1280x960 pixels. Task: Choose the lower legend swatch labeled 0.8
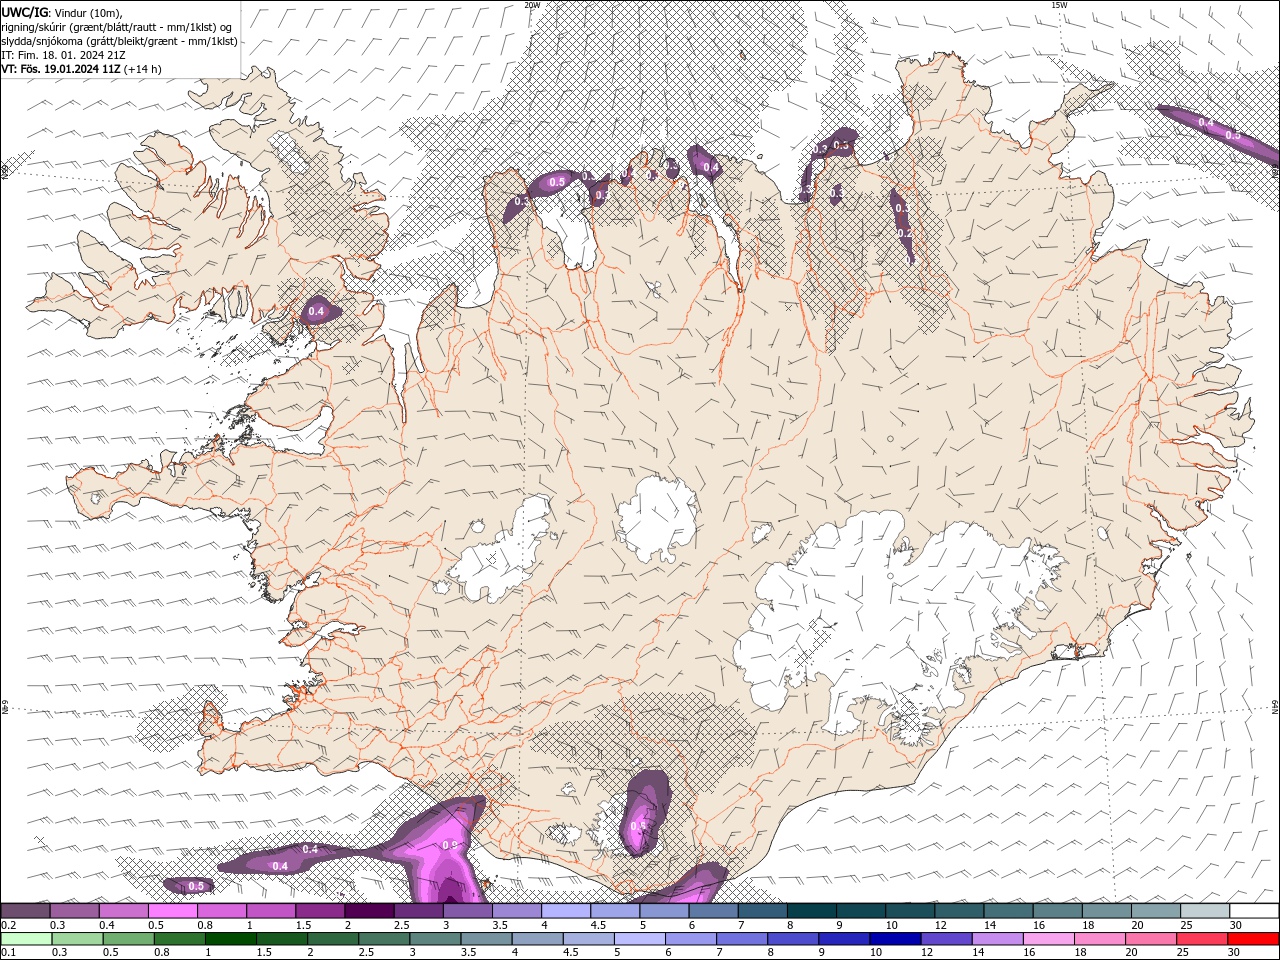pyautogui.click(x=180, y=939)
